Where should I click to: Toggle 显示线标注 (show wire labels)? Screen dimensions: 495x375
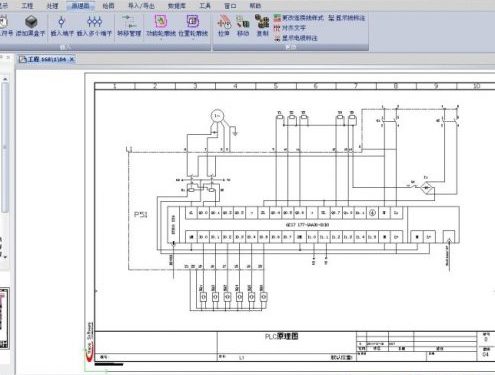(346, 18)
